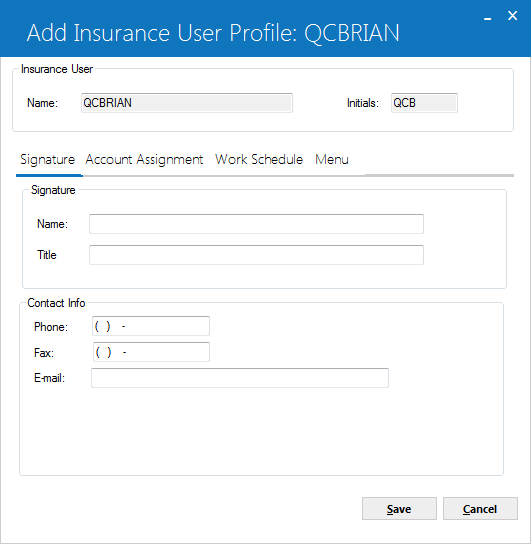531x544 pixels.
Task: Cancel adding the user profile
Action: tap(480, 509)
